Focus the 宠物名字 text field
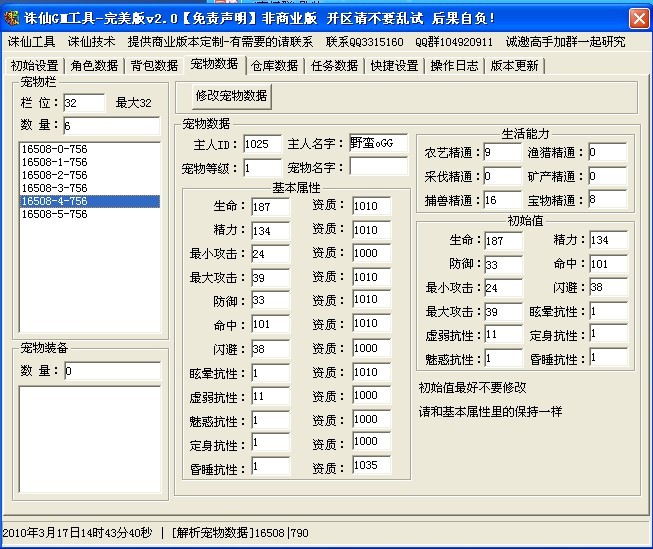The width and height of the screenshot is (653, 549). tap(378, 167)
